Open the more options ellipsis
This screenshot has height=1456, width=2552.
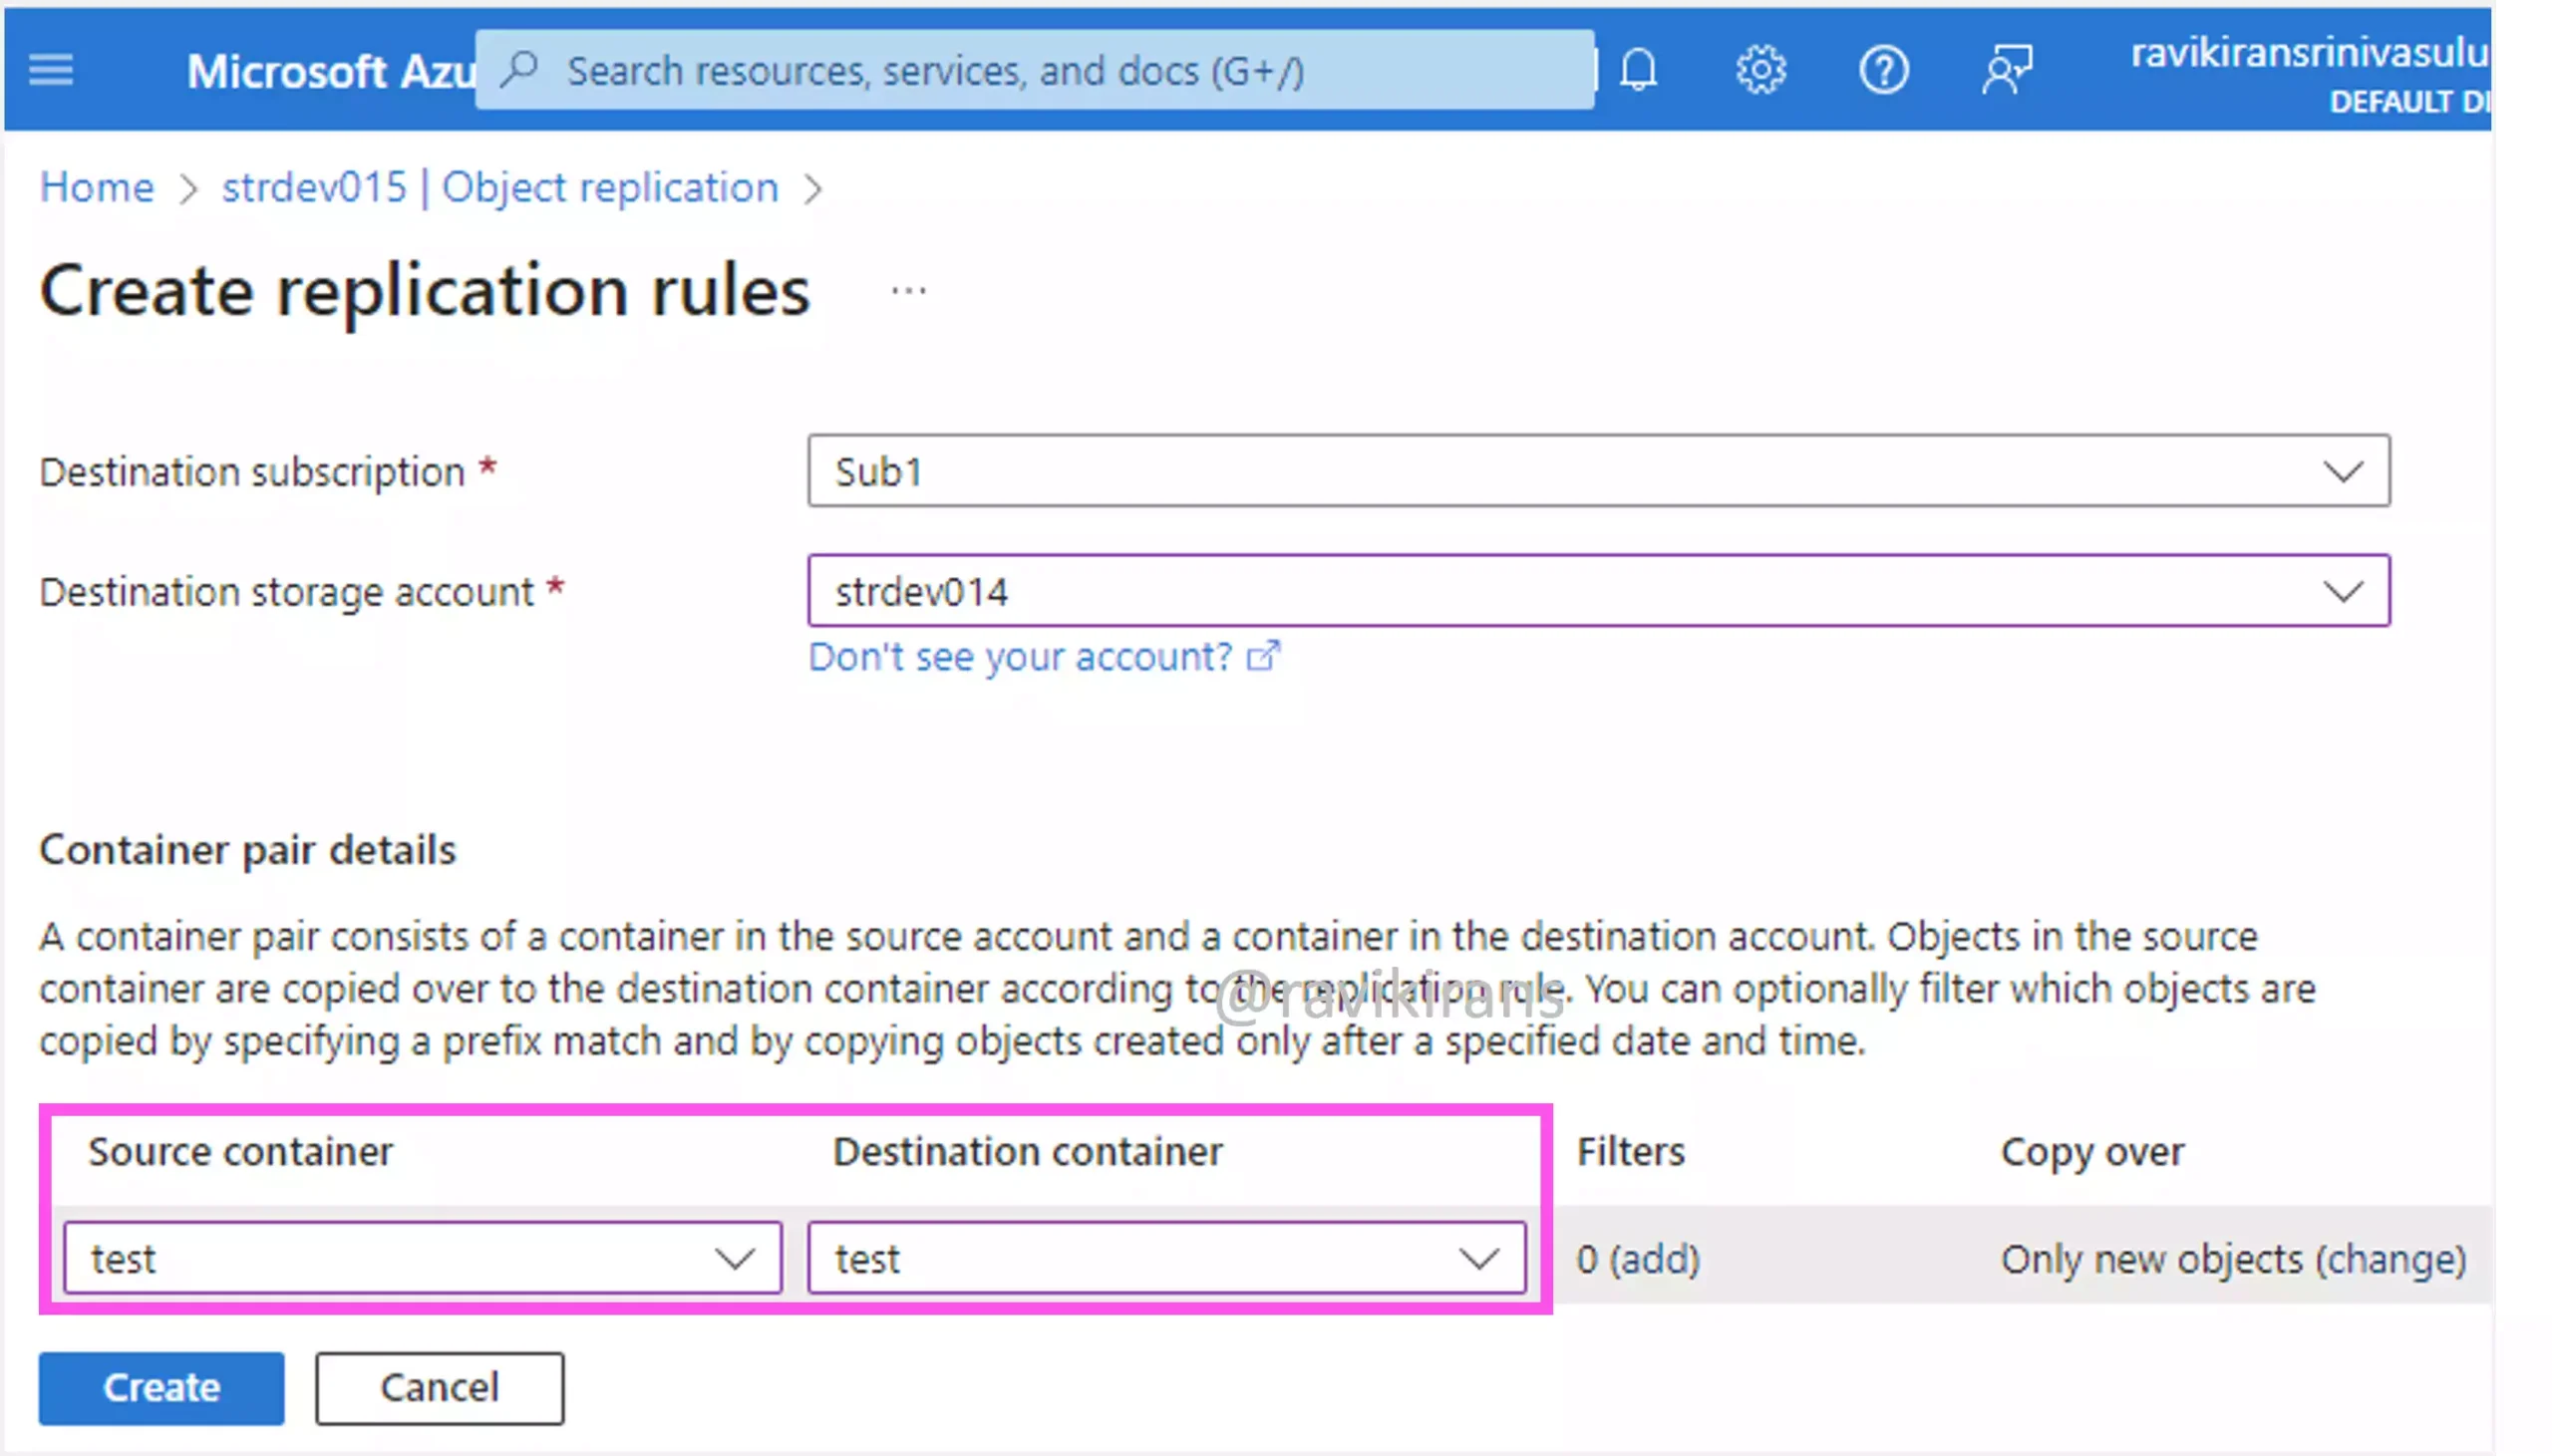(908, 291)
